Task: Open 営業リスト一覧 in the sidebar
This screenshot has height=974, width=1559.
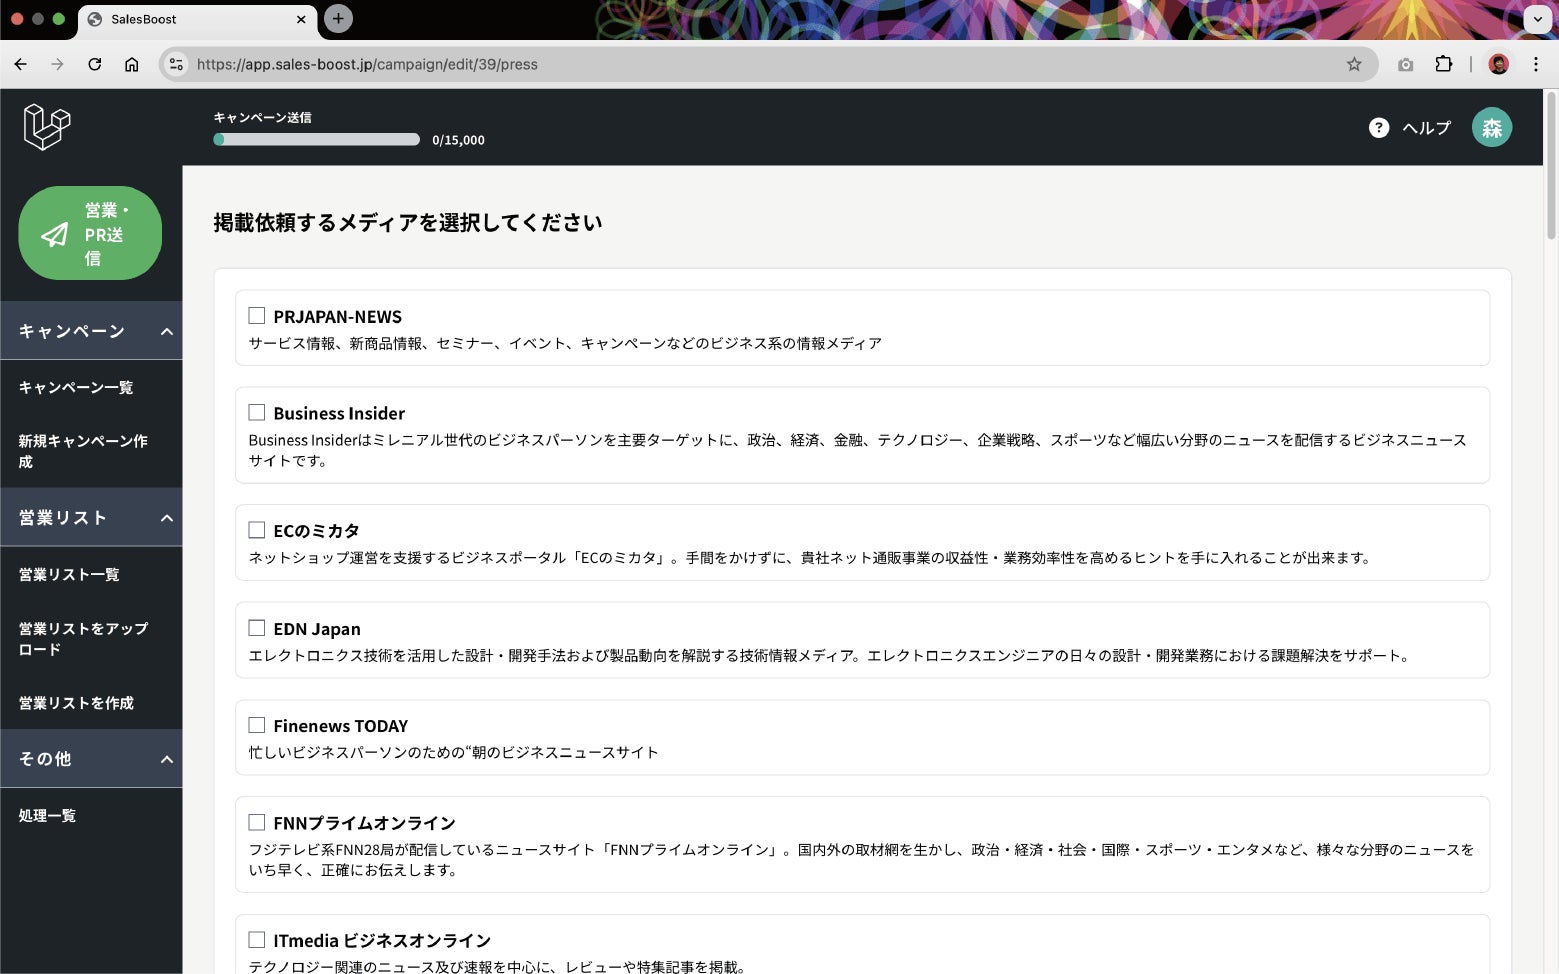Action: [x=69, y=574]
